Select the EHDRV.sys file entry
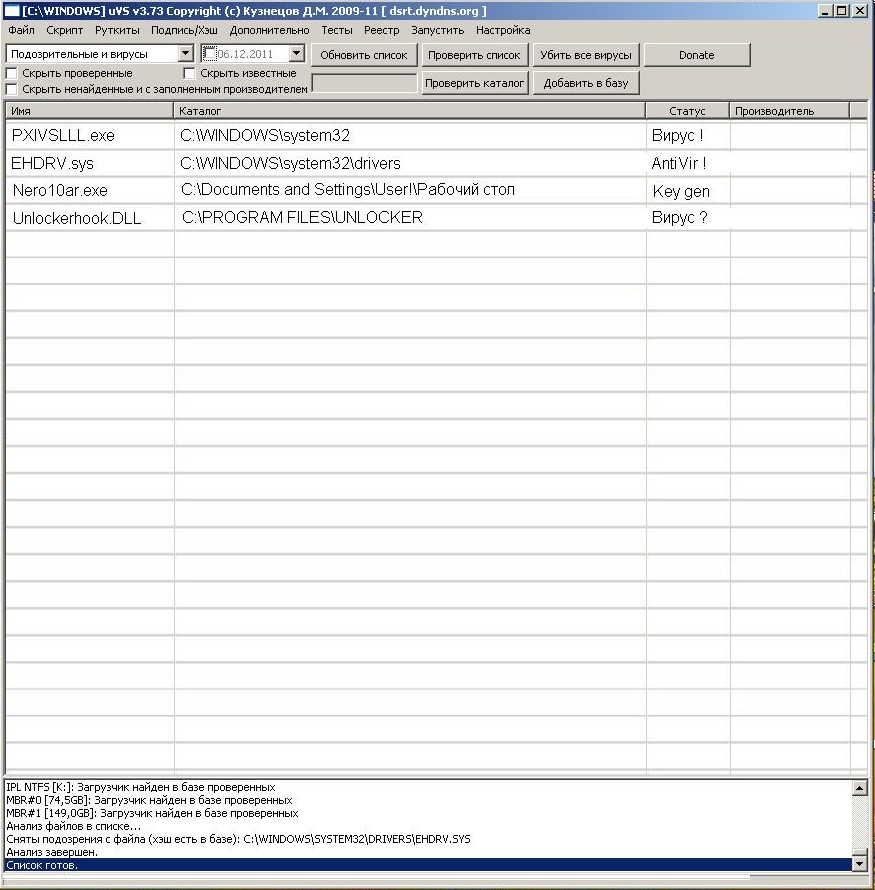 tap(52, 163)
